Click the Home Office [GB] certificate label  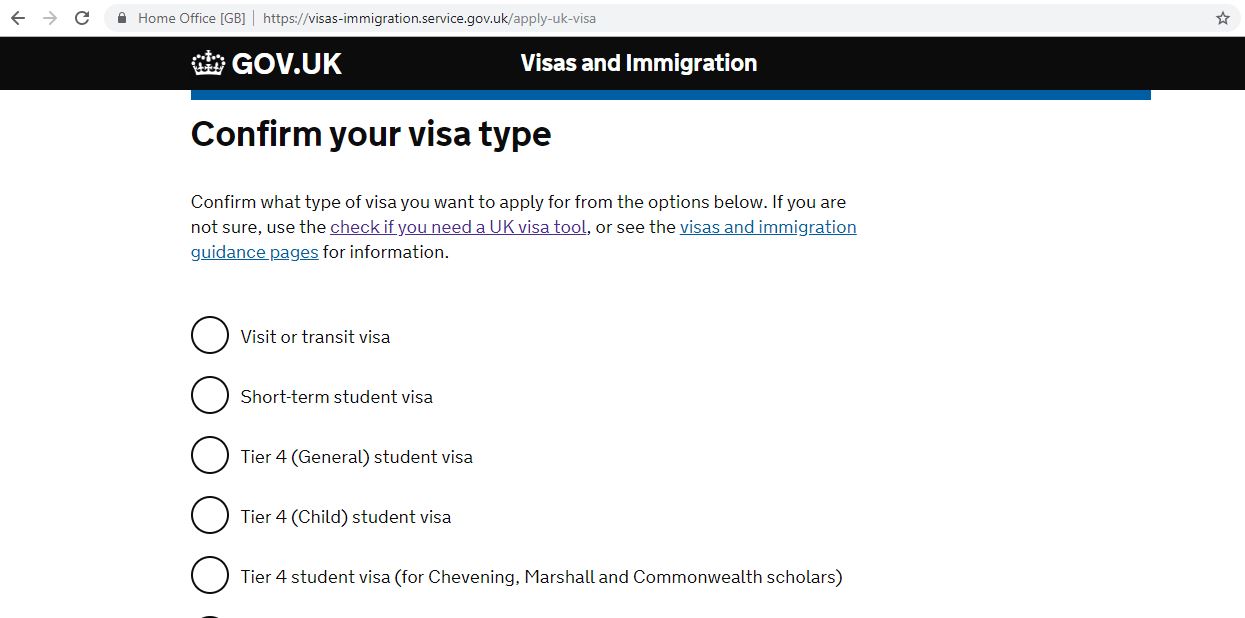point(191,18)
